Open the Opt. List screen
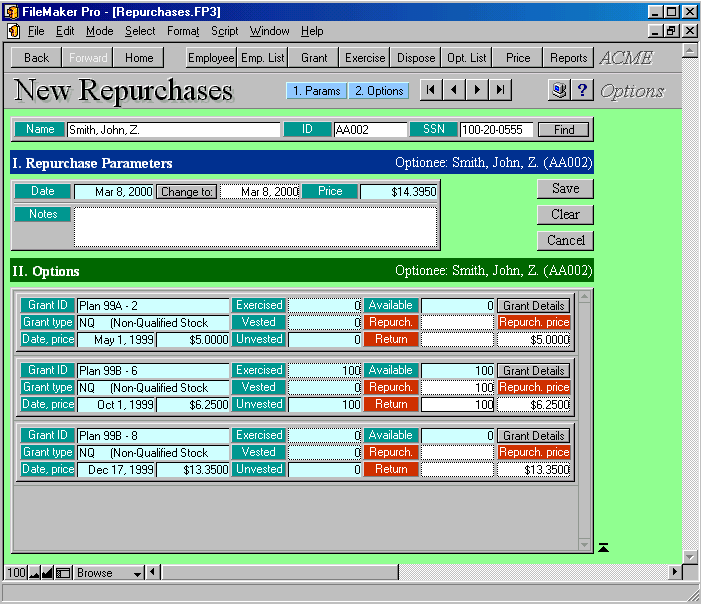Image resolution: width=701 pixels, height=604 pixels. pyautogui.click(x=467, y=58)
